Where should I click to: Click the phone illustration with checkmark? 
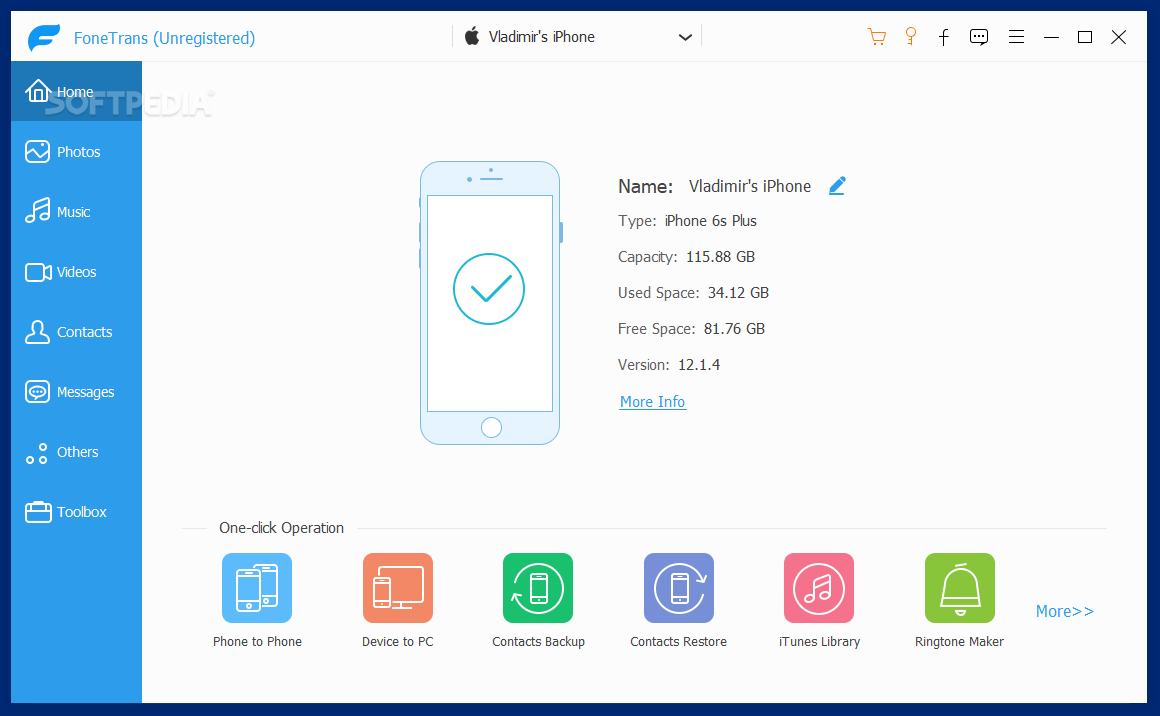point(490,303)
